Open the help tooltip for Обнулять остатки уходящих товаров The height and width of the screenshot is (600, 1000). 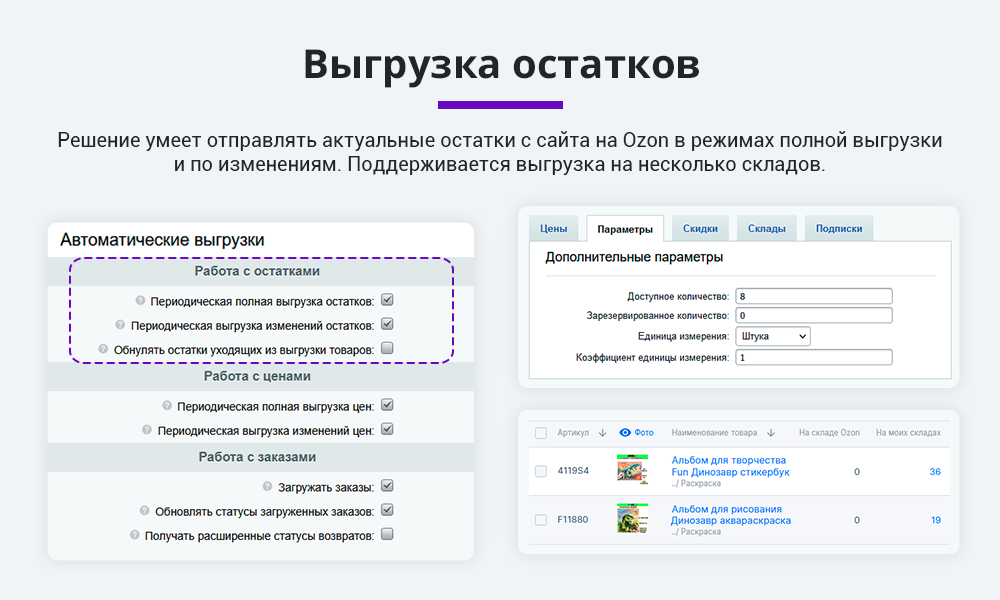tap(102, 349)
